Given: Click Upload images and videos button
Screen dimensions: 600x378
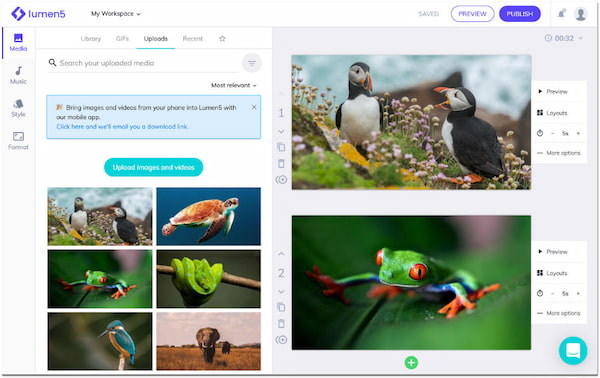Looking at the screenshot, I should coord(153,167).
